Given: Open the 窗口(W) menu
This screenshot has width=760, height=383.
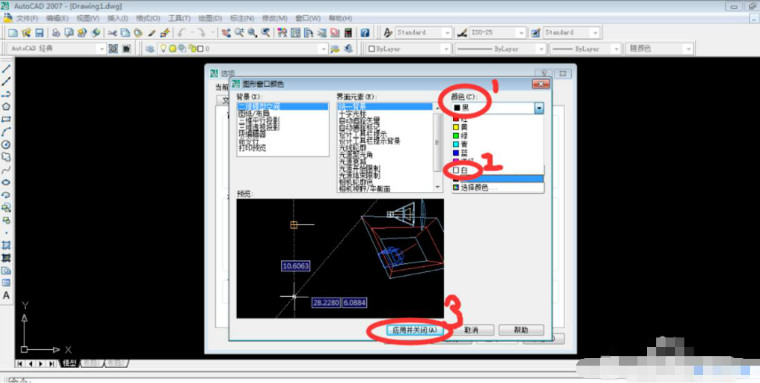Looking at the screenshot, I should [308, 18].
